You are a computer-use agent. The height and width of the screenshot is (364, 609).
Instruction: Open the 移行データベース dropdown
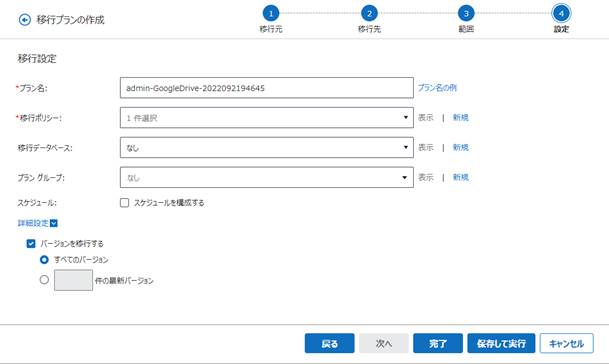(267, 147)
